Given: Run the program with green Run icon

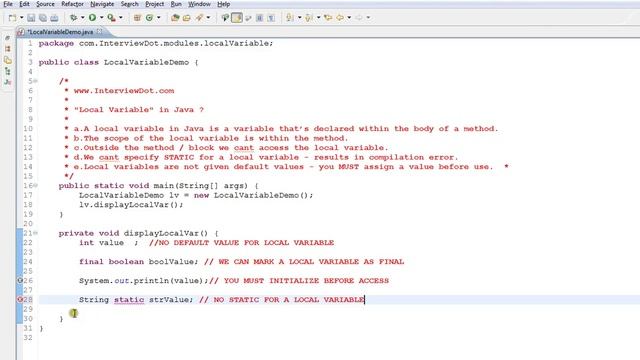Looking at the screenshot, I should [92, 18].
